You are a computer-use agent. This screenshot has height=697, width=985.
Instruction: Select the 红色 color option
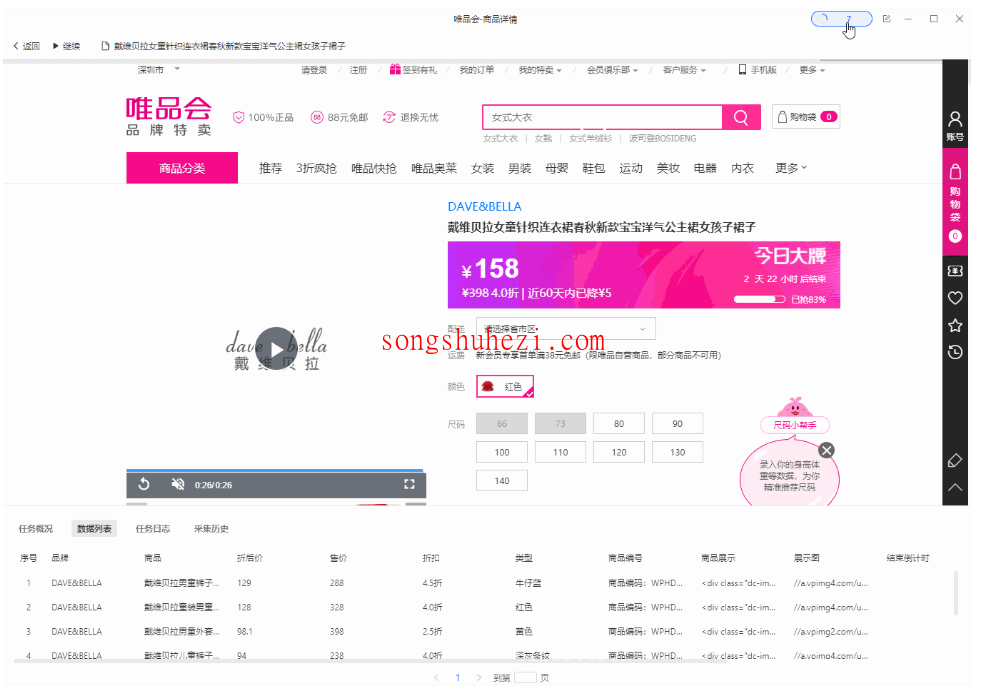point(505,387)
